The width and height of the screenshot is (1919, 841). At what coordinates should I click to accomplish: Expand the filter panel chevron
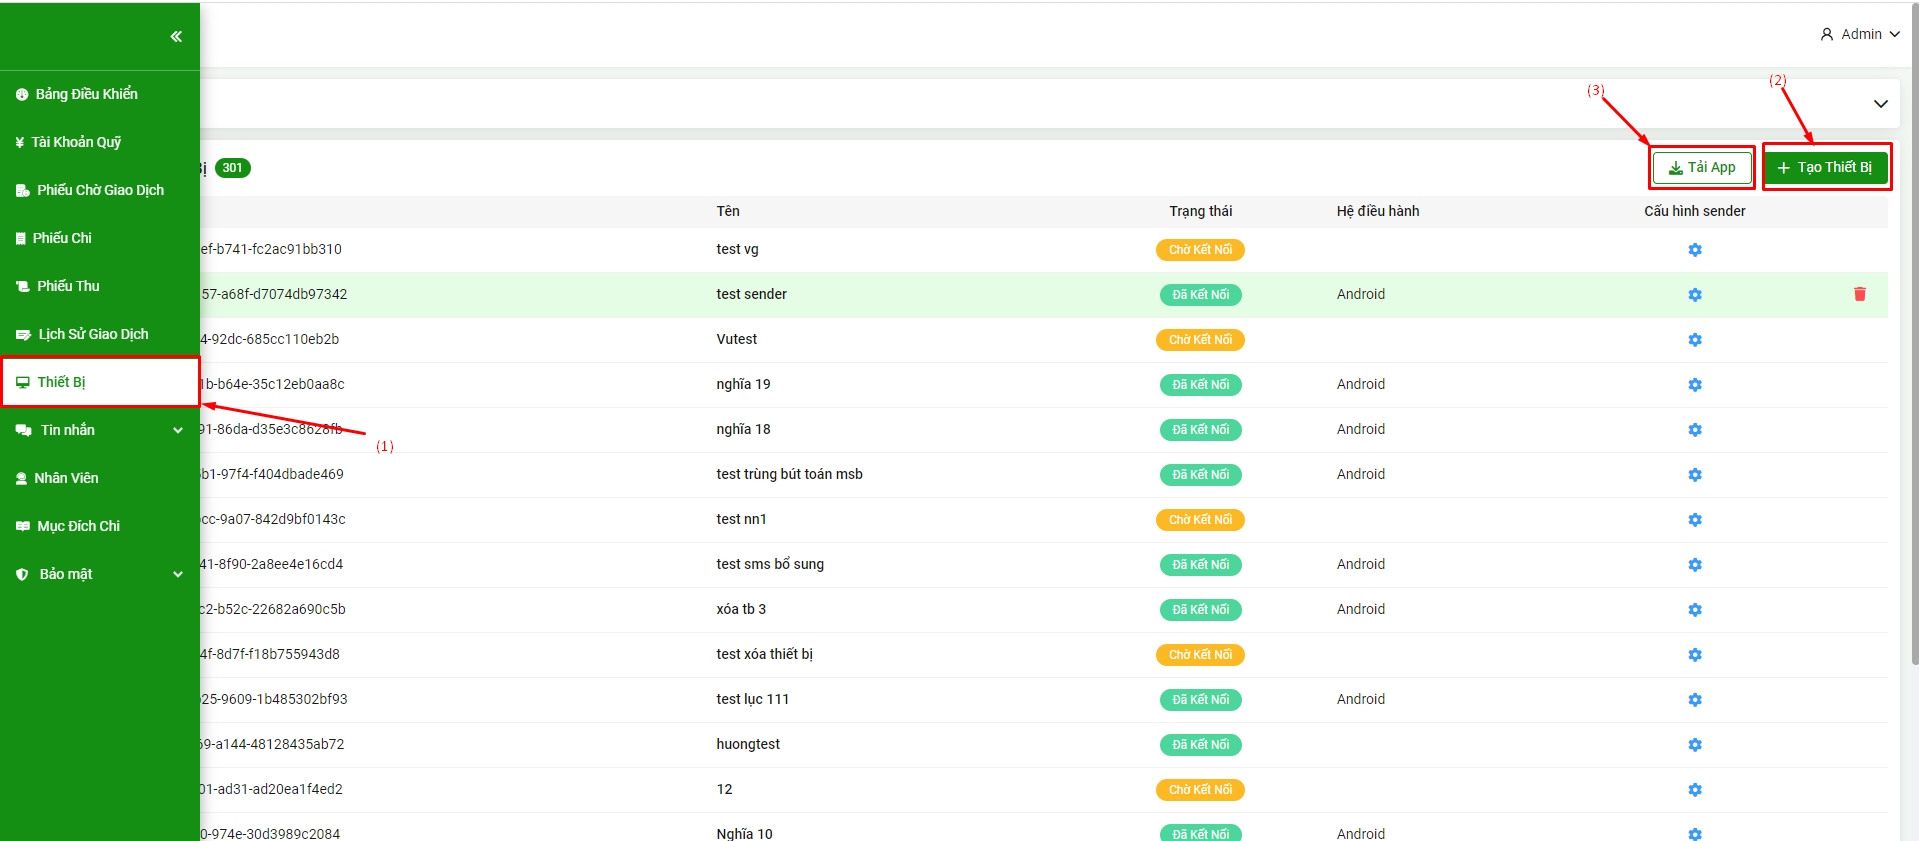[x=1880, y=104]
